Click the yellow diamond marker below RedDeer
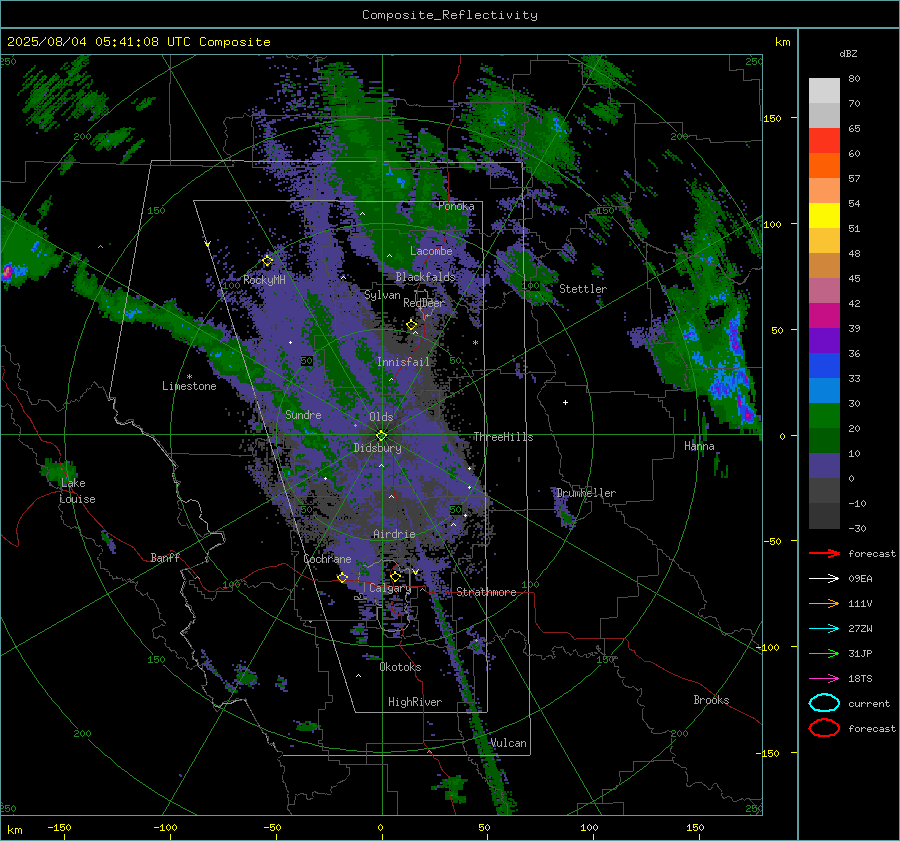The height and width of the screenshot is (841, 900). [x=412, y=325]
